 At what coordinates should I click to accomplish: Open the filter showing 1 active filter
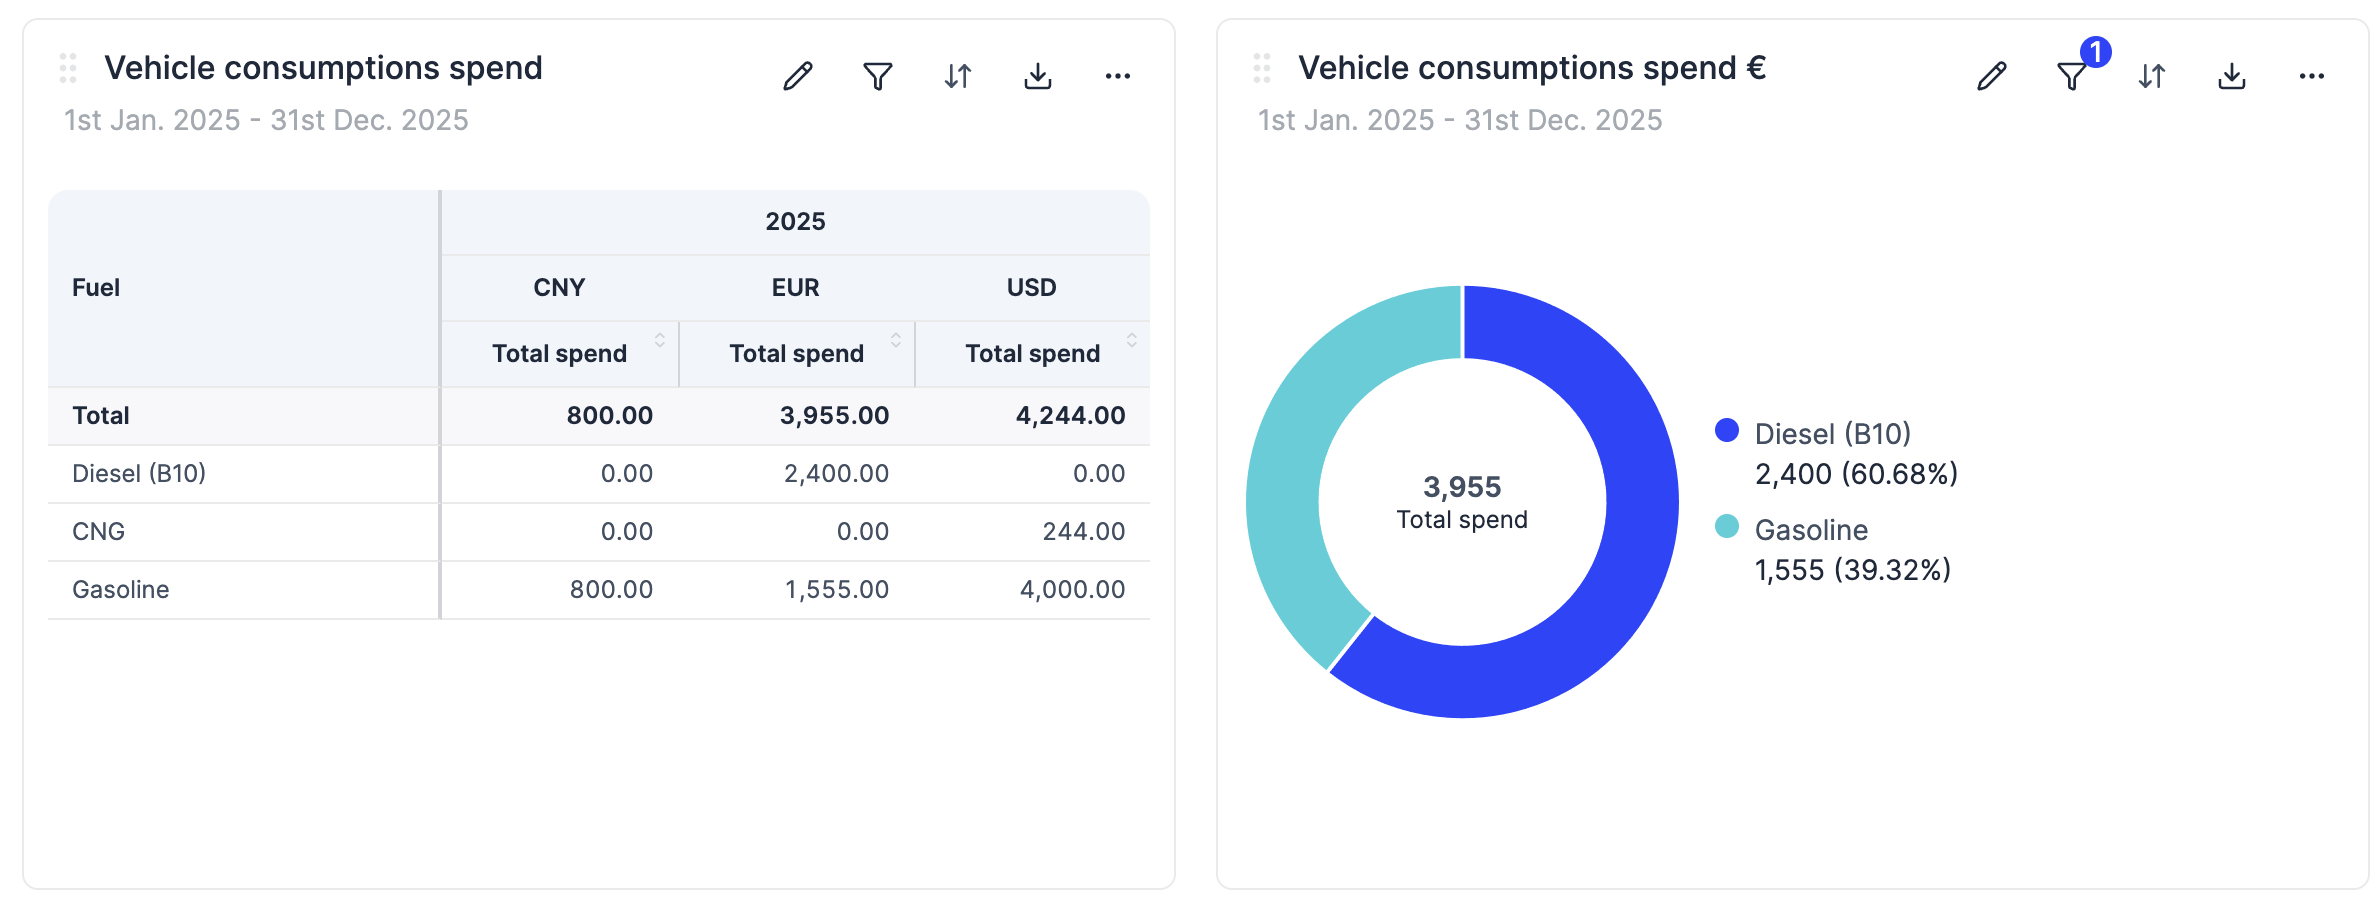(2071, 75)
